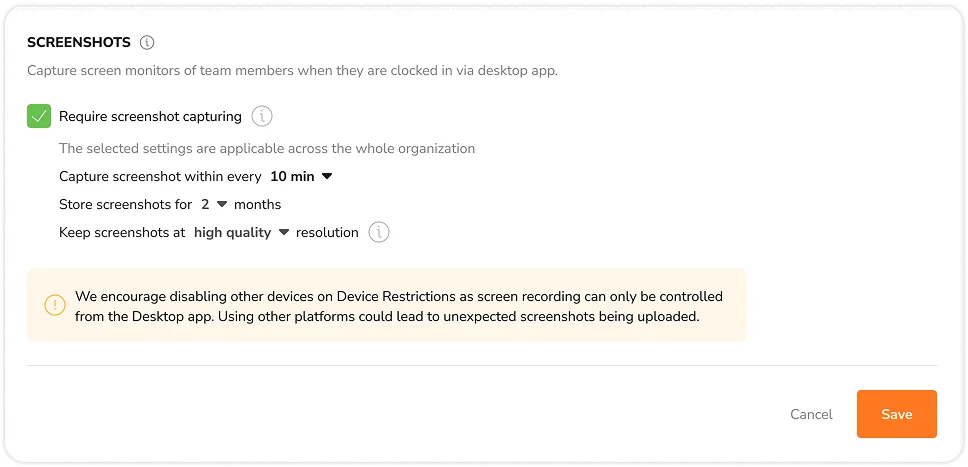Expand the arrow next to 10 min
This screenshot has height=467, width=968.
coord(327,177)
